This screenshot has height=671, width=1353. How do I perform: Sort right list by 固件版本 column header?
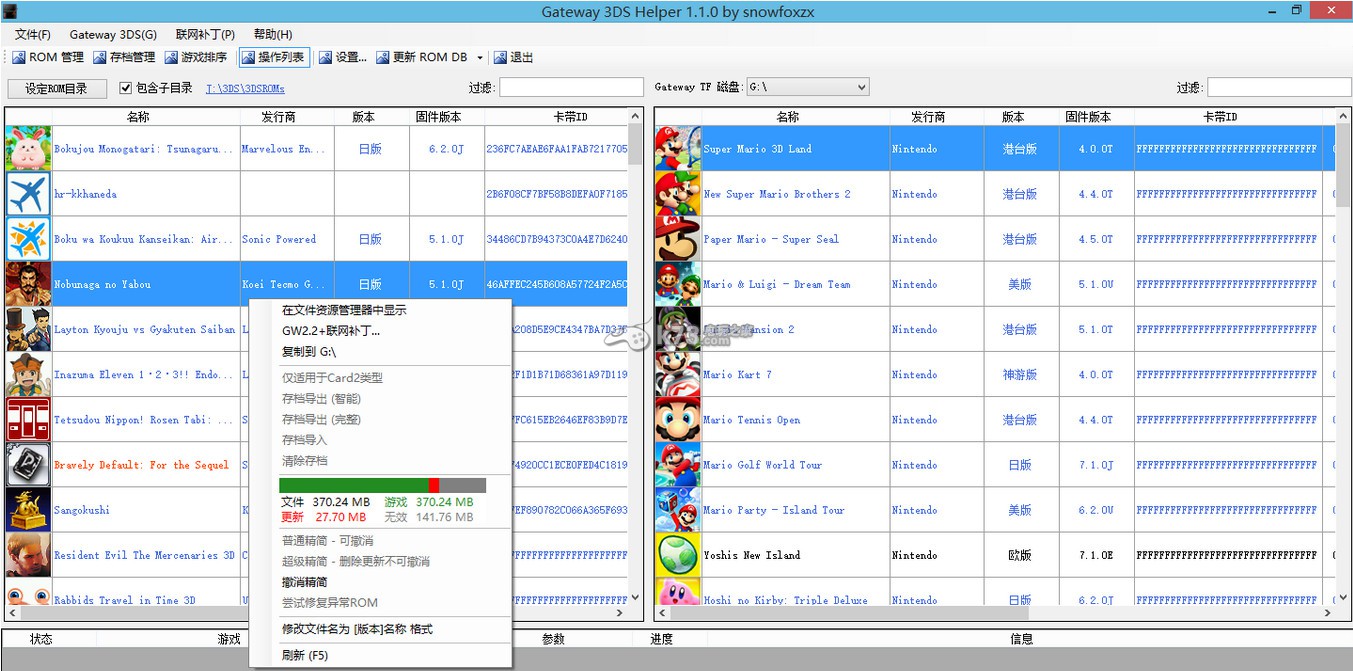(x=1088, y=117)
